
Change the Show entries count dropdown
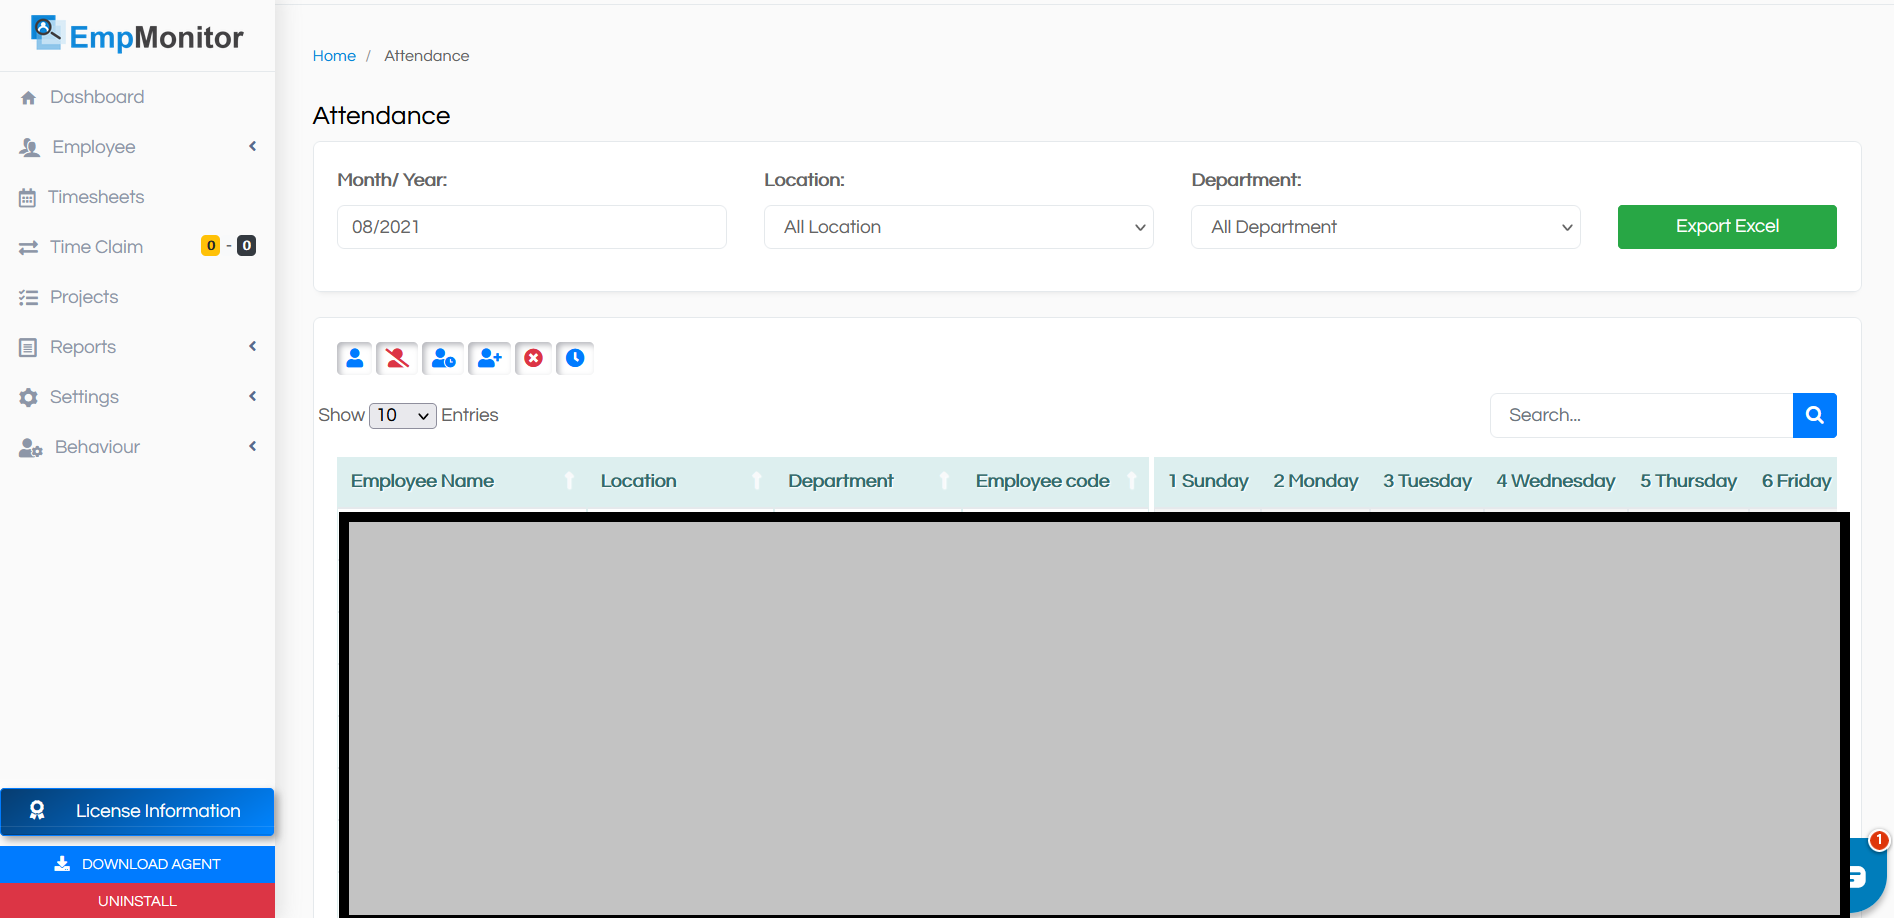tap(403, 415)
